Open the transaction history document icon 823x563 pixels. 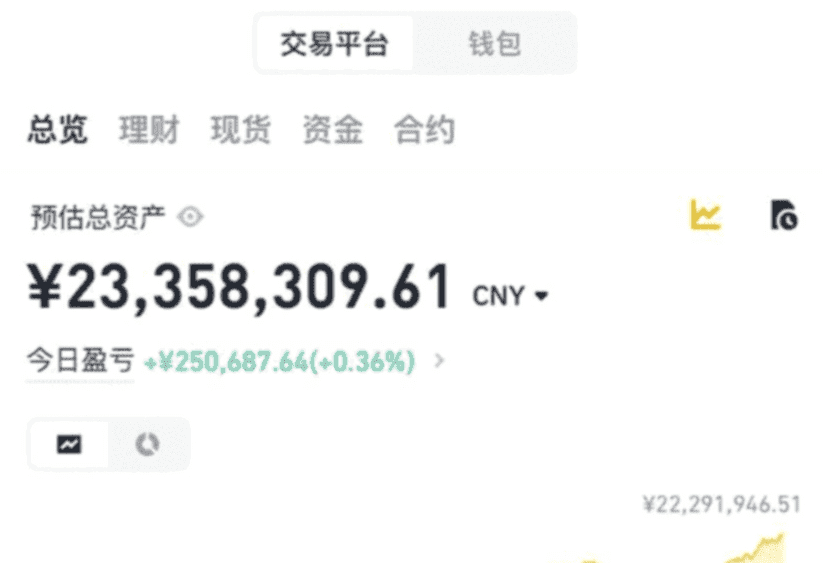click(x=784, y=215)
